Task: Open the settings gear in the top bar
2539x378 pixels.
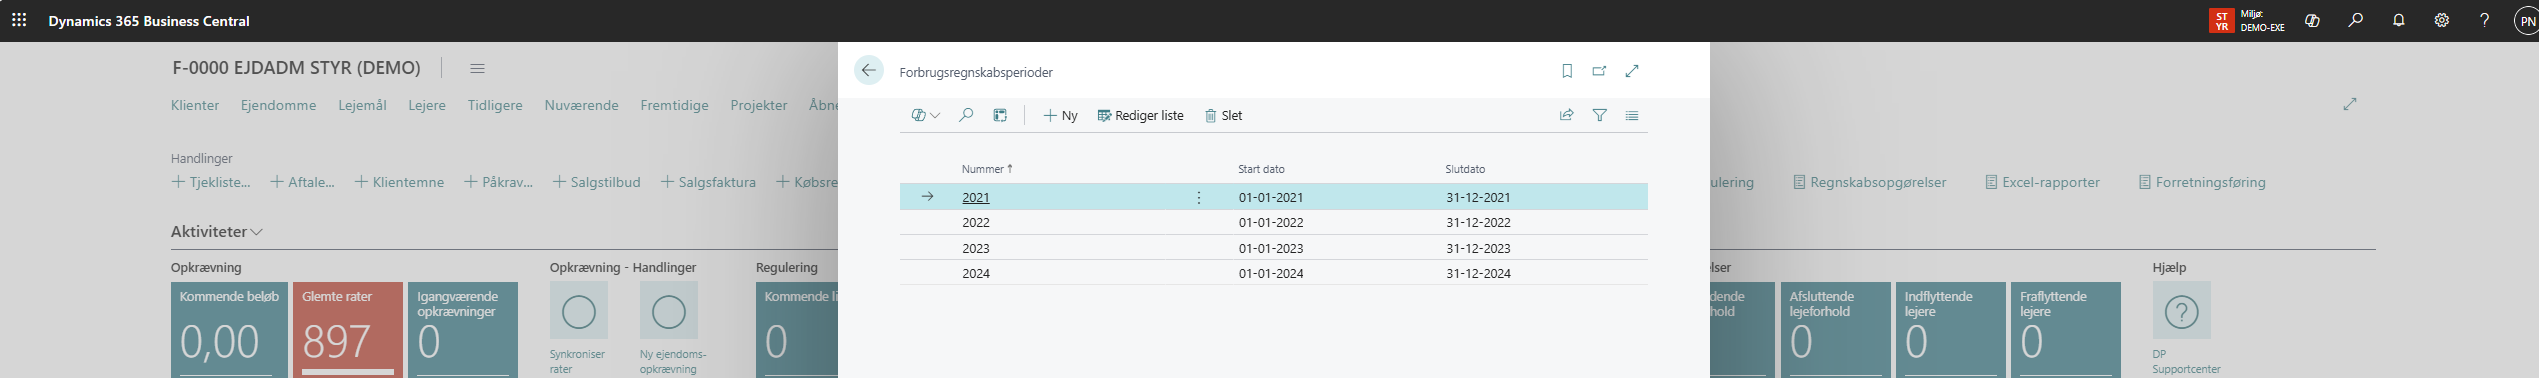Action: click(x=2441, y=20)
